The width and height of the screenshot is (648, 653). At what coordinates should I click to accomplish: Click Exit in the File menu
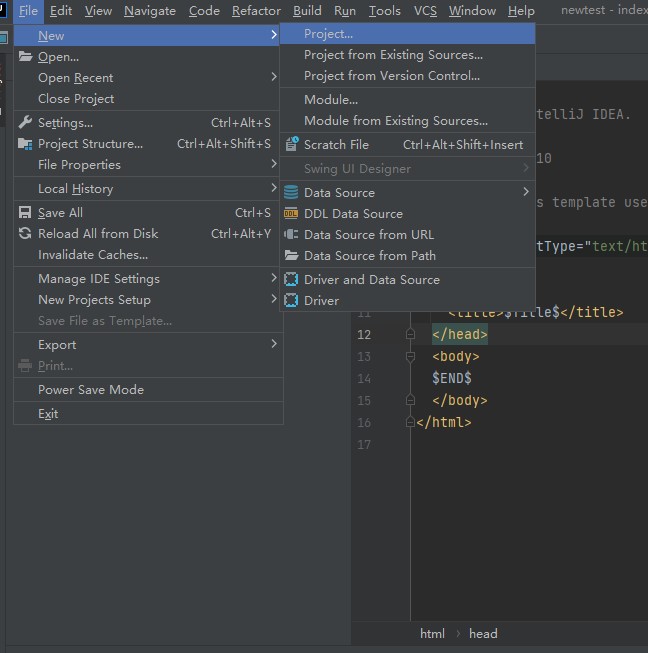[x=147, y=414]
